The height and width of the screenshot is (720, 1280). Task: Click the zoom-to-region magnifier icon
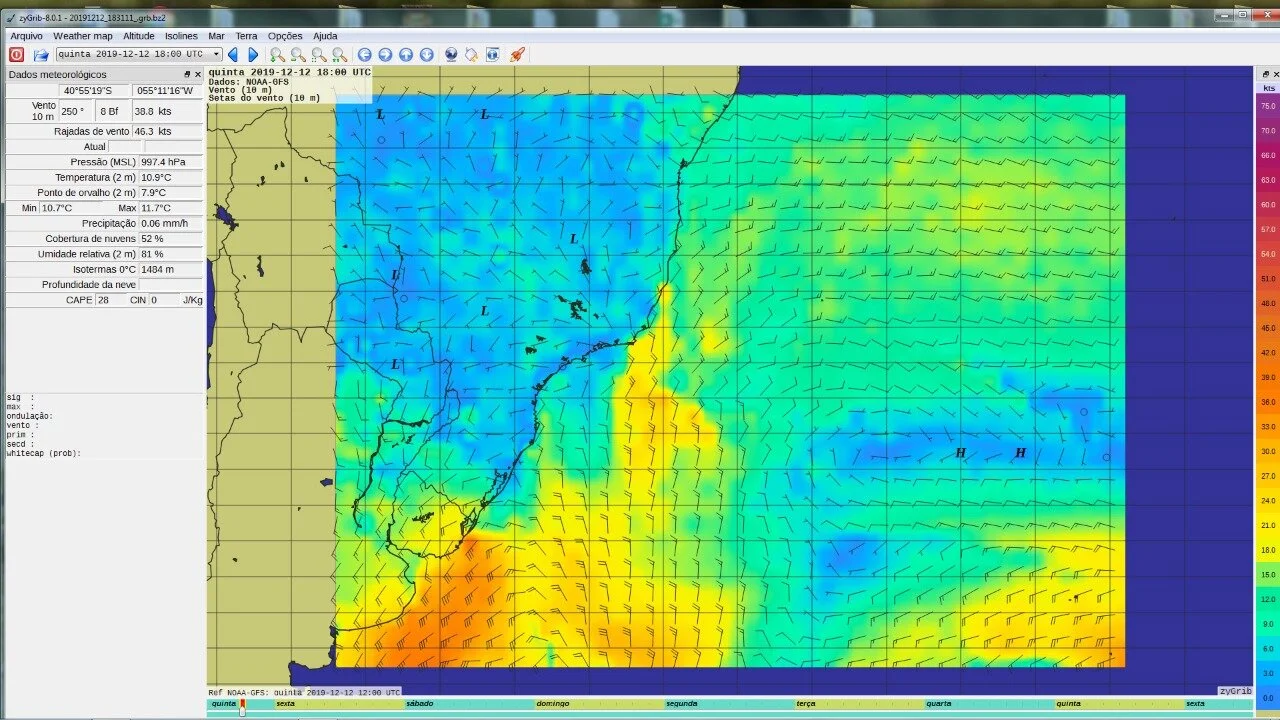coord(317,54)
